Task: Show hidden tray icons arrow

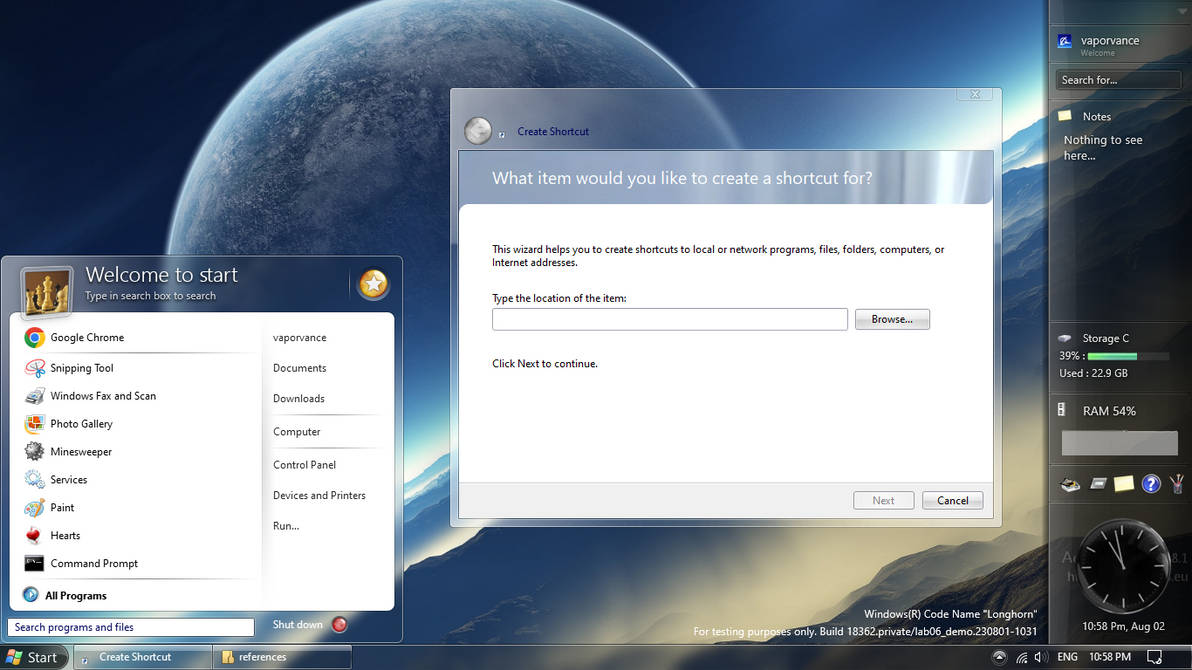Action: coord(999,657)
